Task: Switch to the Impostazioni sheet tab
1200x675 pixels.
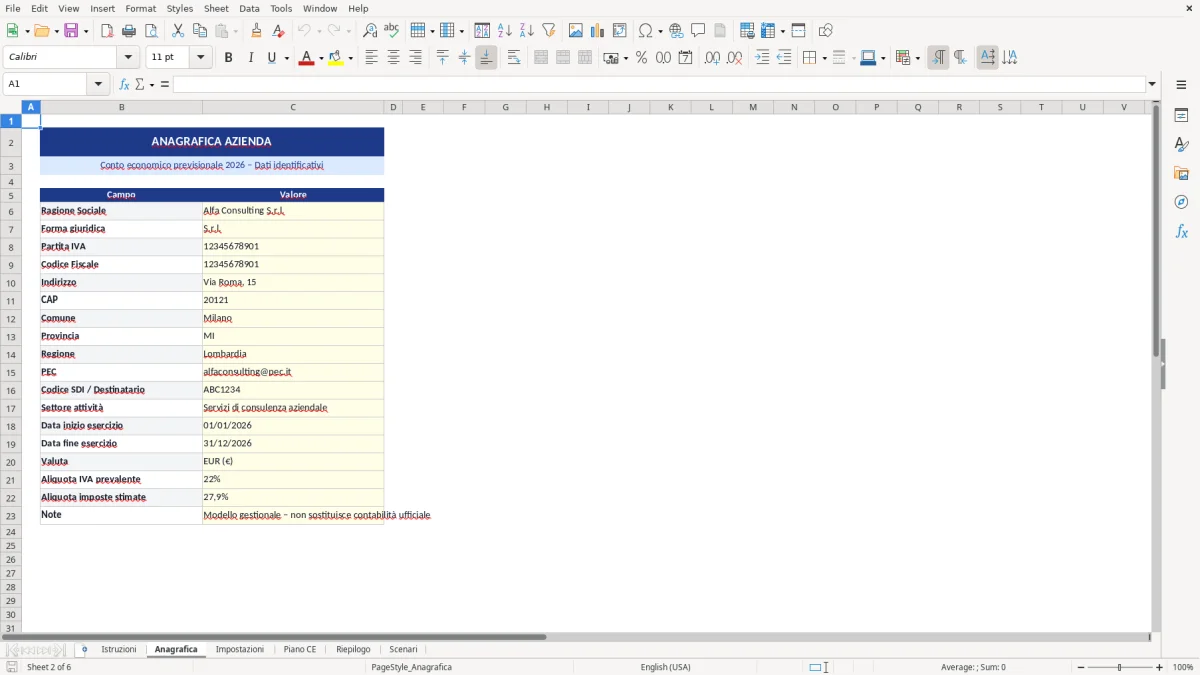Action: 240,649
